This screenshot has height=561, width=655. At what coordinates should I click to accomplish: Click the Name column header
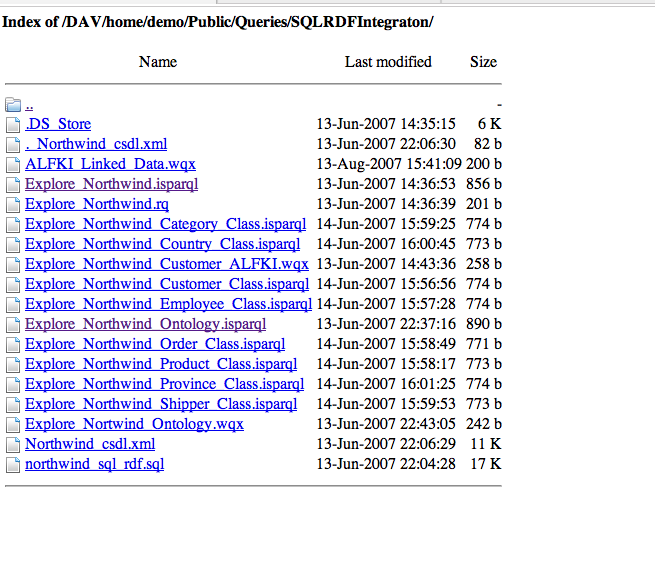(x=158, y=62)
